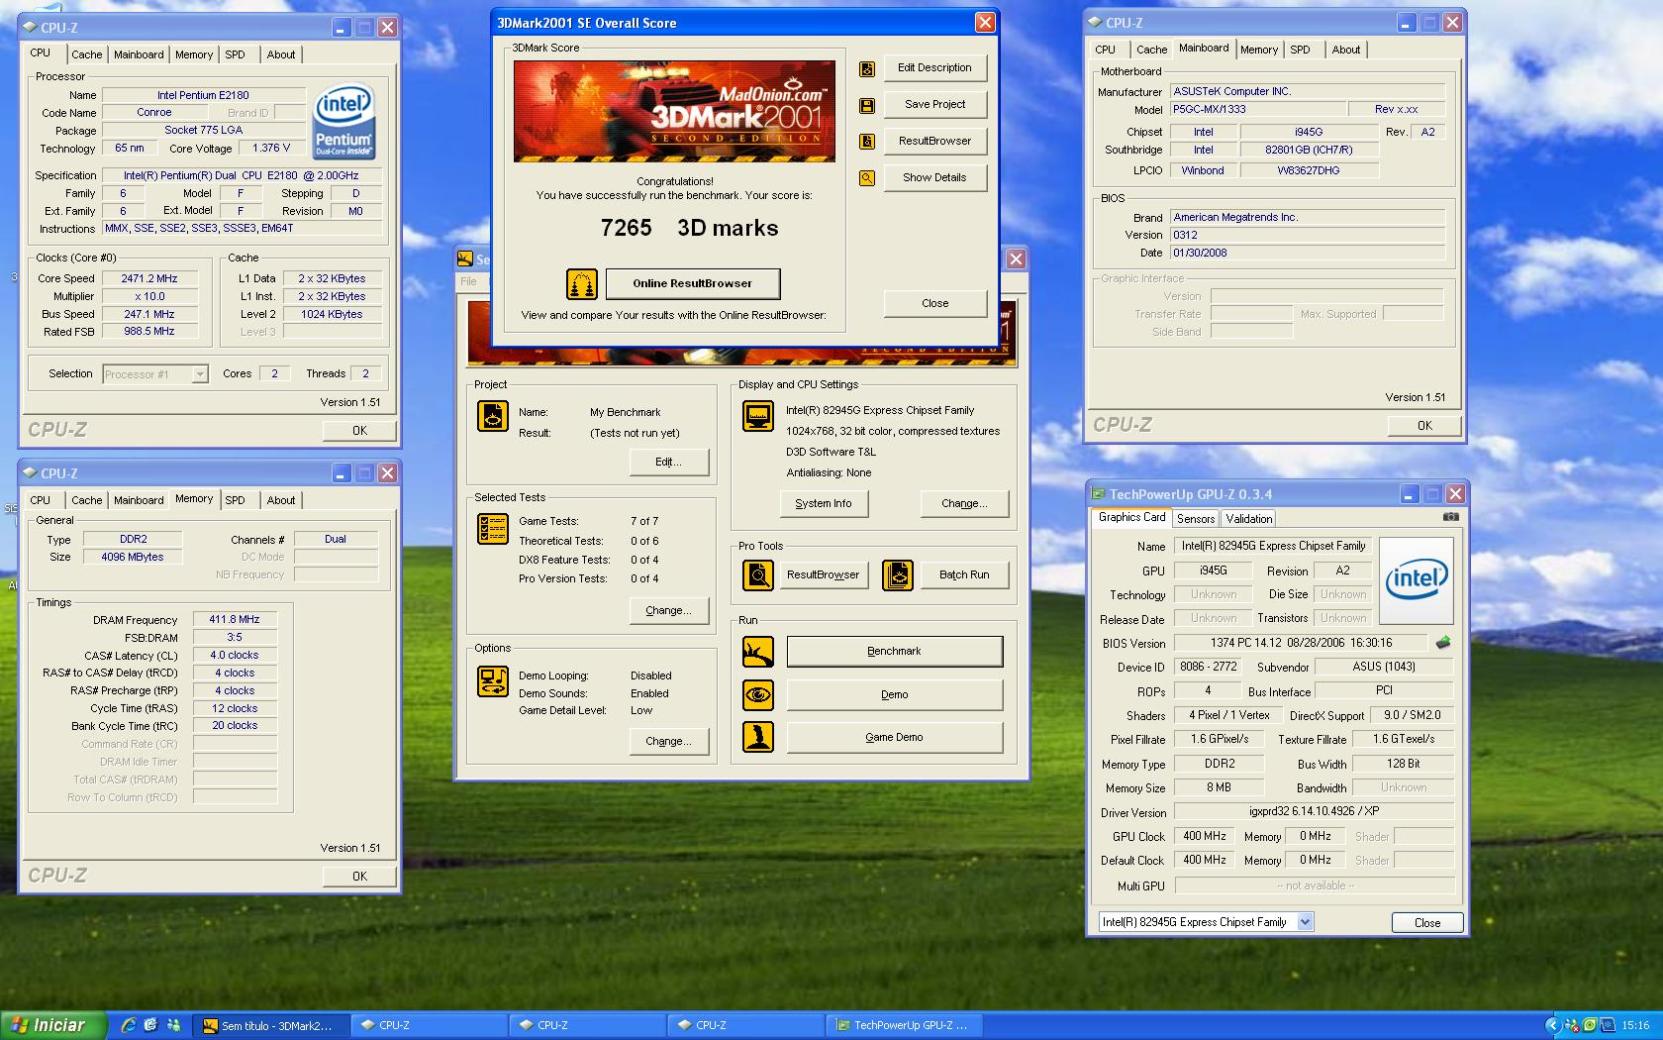Screen dimensions: 1663x1040
Task: Click the Intel Pentium logo in CPU-Z
Action: tap(344, 121)
